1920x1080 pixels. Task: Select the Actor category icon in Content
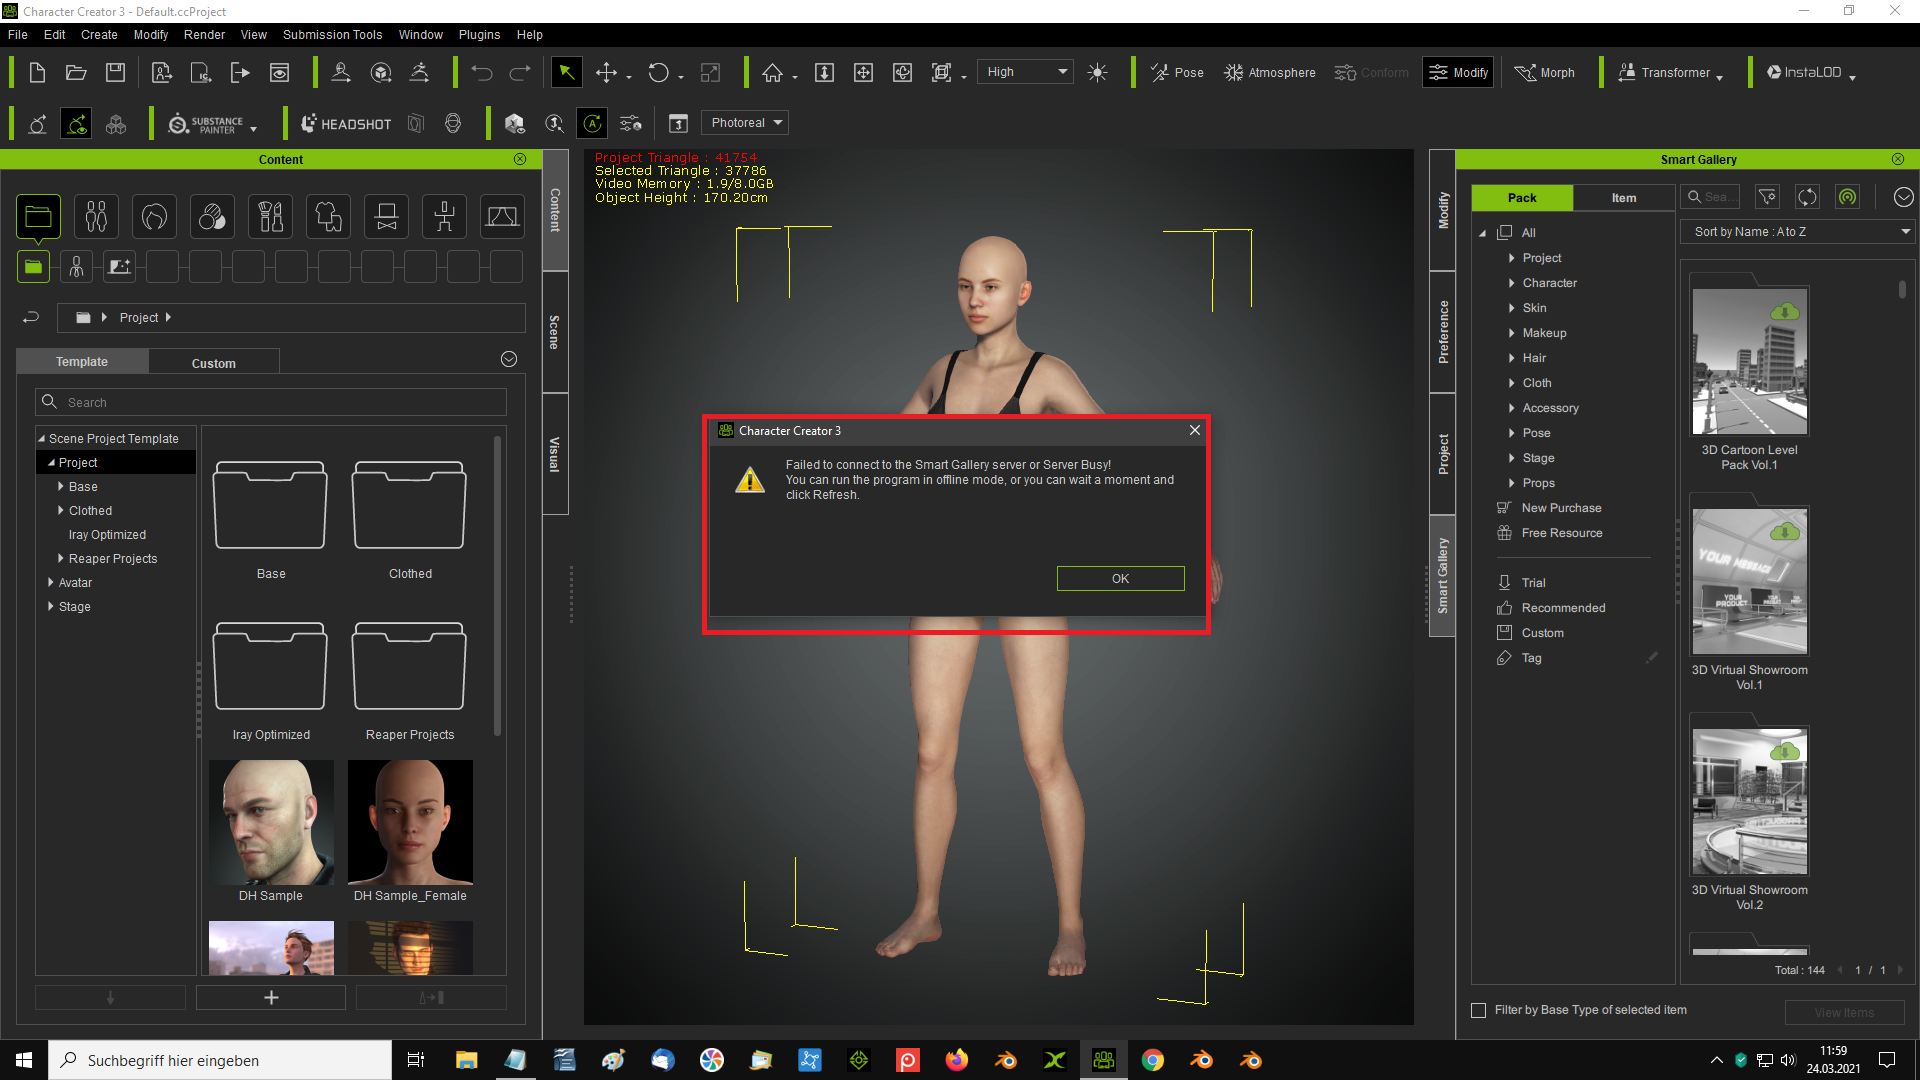pos(96,216)
